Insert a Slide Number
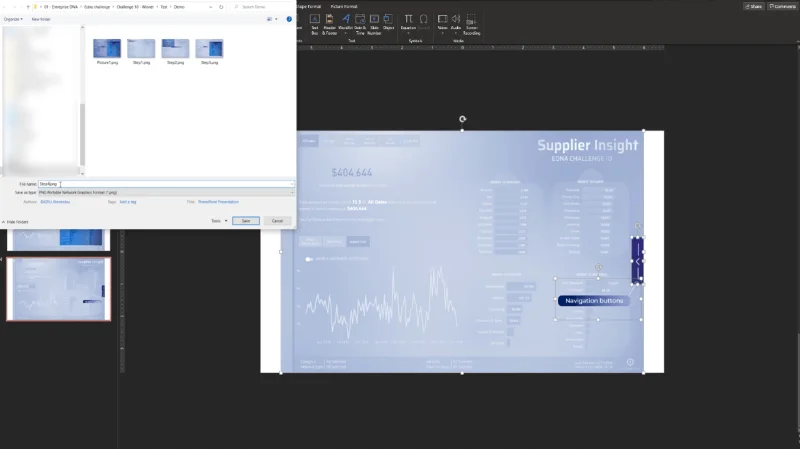This screenshot has width=800, height=449. point(374,24)
